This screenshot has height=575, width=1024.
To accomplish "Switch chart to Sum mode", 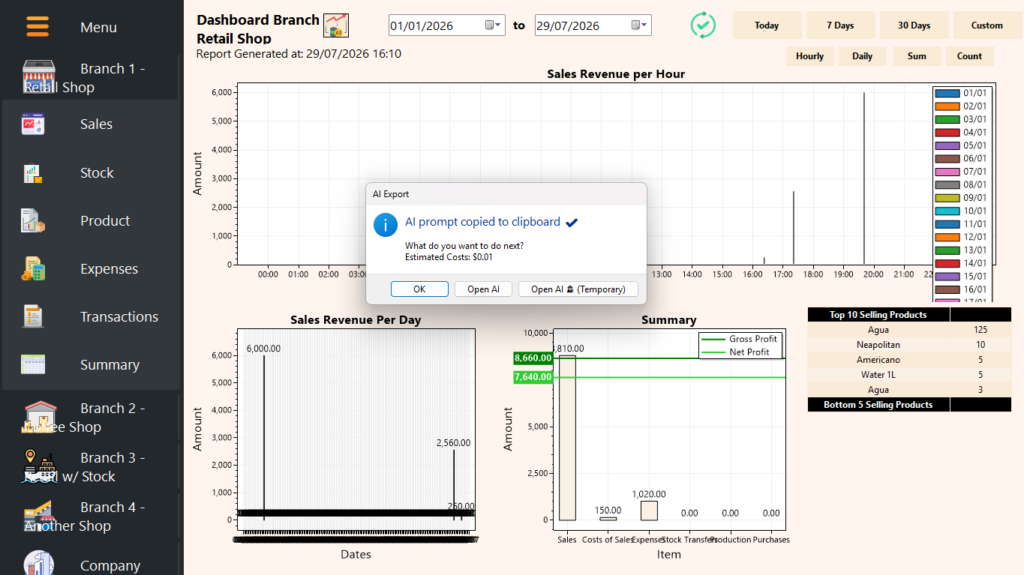I will click(917, 56).
